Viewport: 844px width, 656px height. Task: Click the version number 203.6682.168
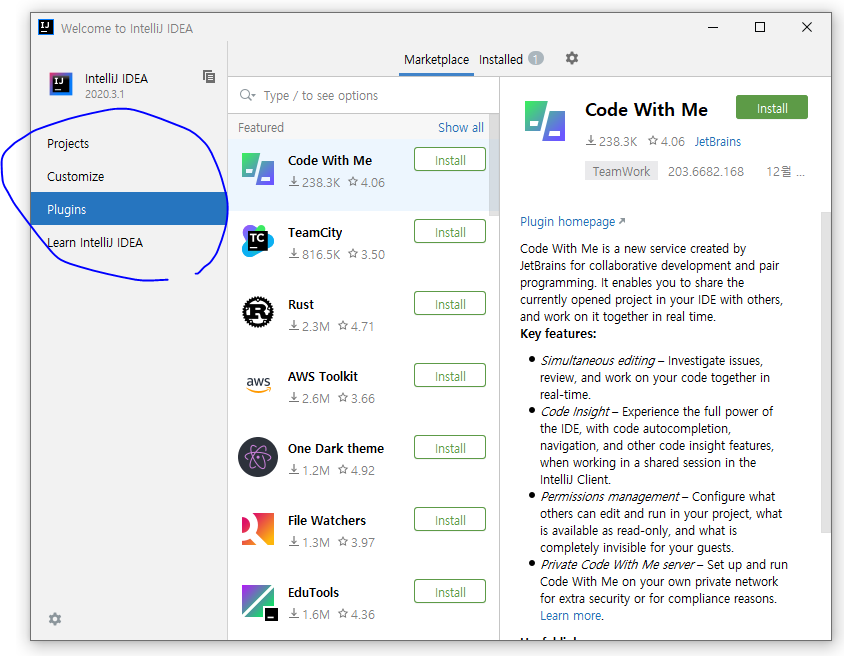pyautogui.click(x=706, y=172)
